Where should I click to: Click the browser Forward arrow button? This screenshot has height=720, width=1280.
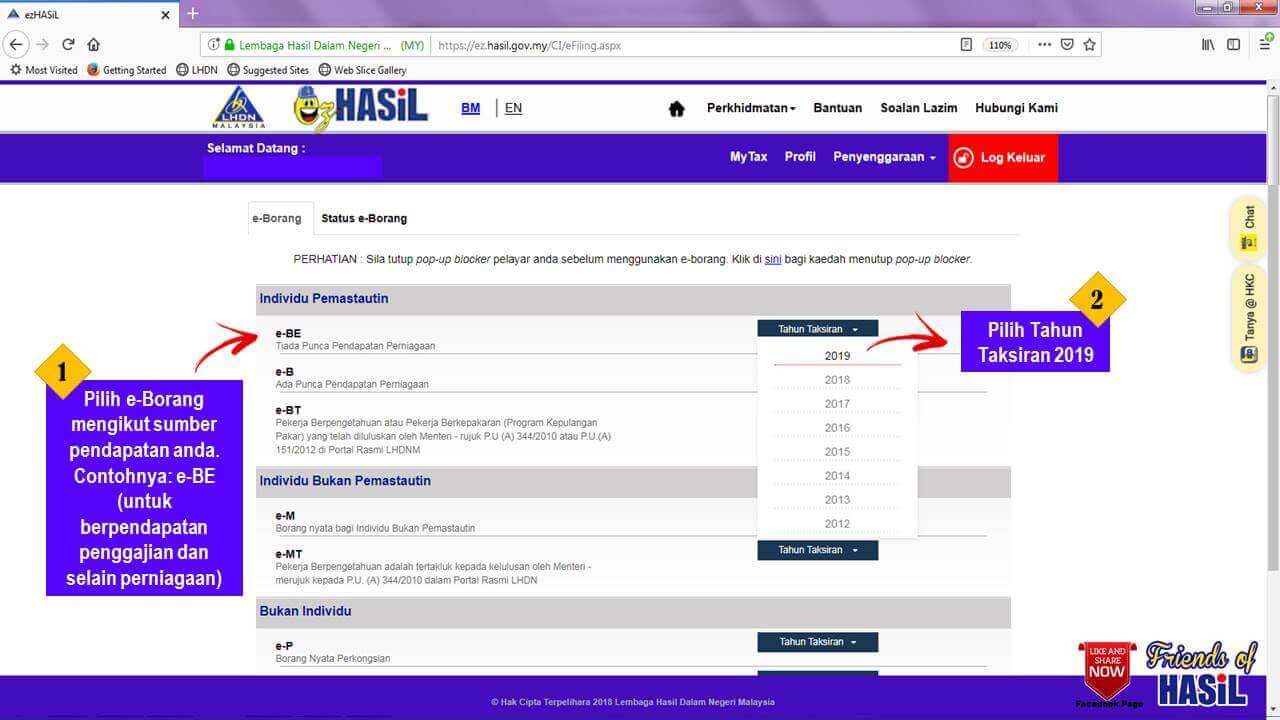coord(42,45)
